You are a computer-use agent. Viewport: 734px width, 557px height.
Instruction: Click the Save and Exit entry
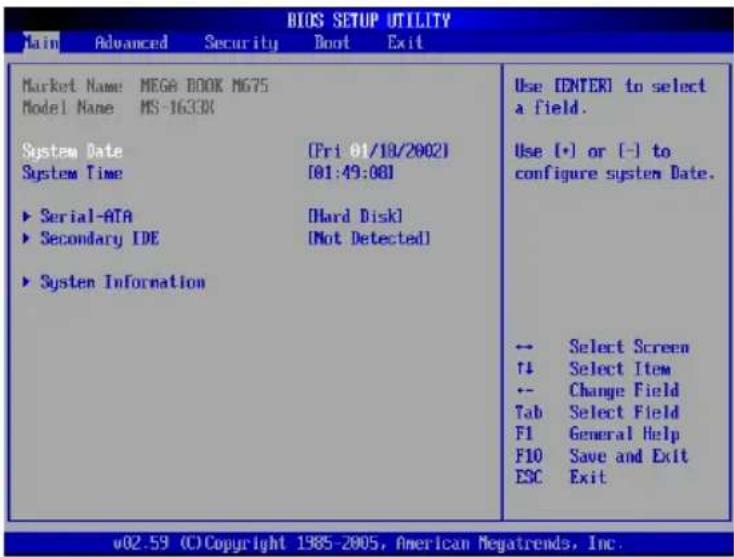629,456
